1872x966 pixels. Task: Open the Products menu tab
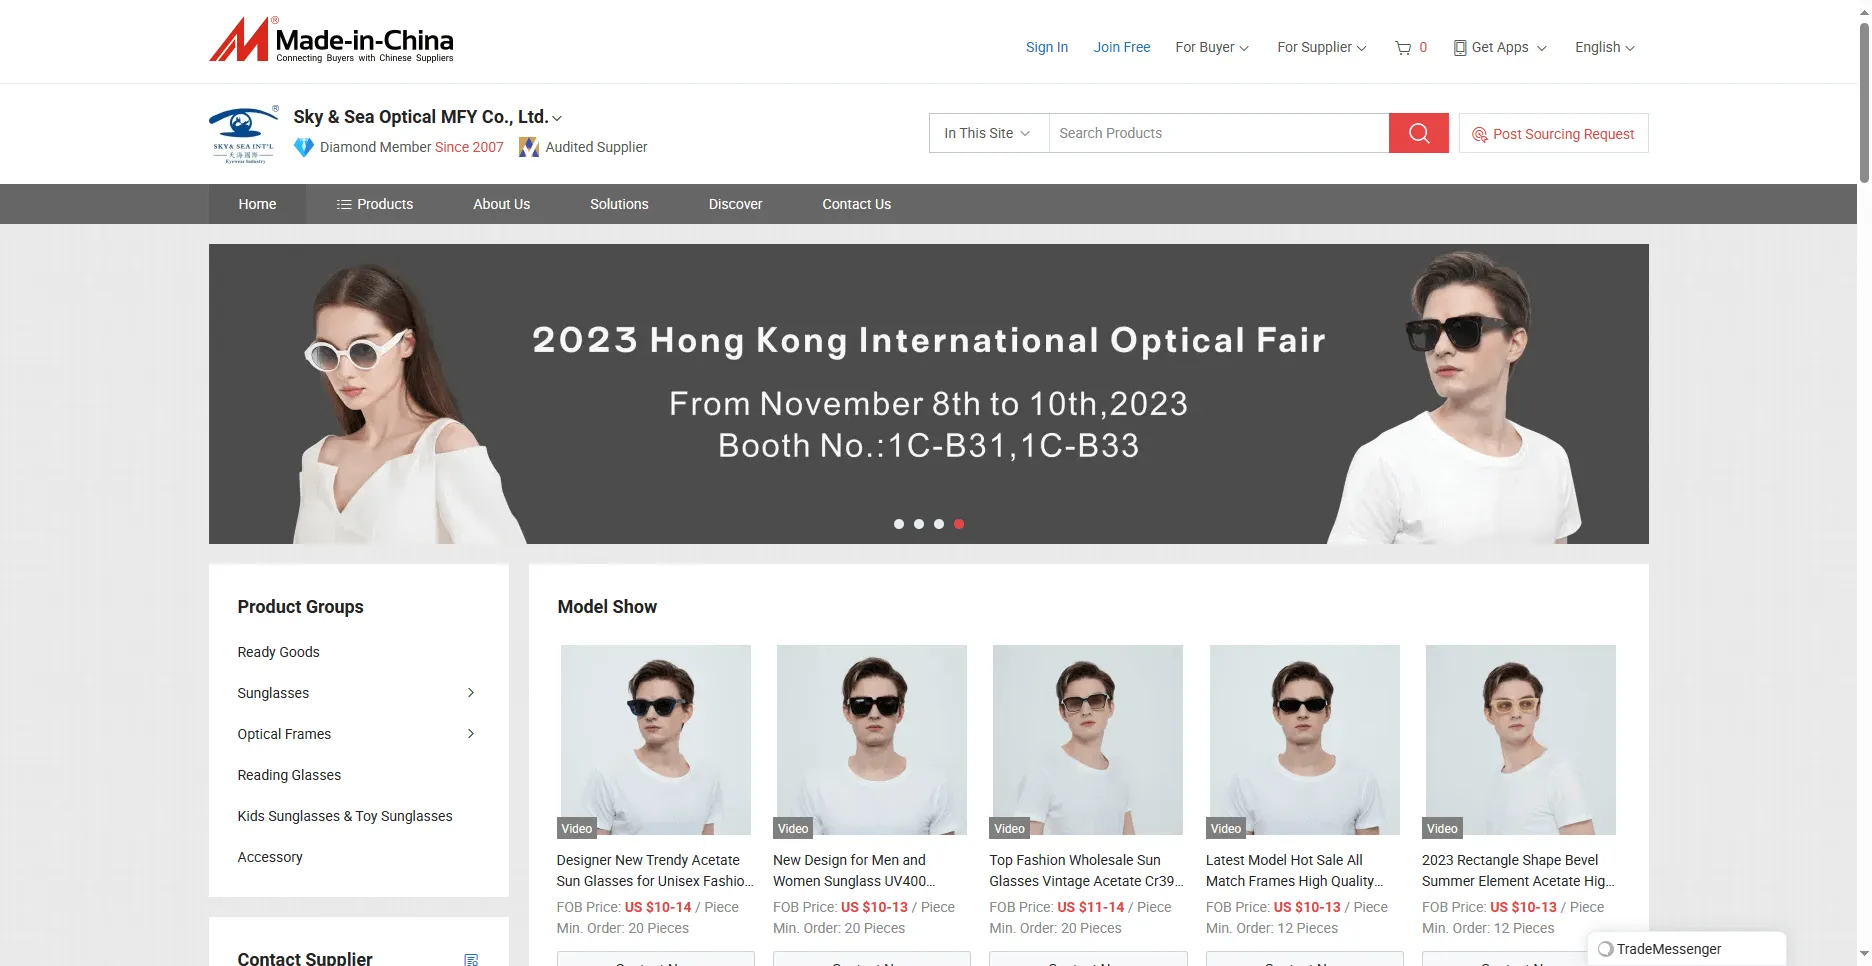375,204
